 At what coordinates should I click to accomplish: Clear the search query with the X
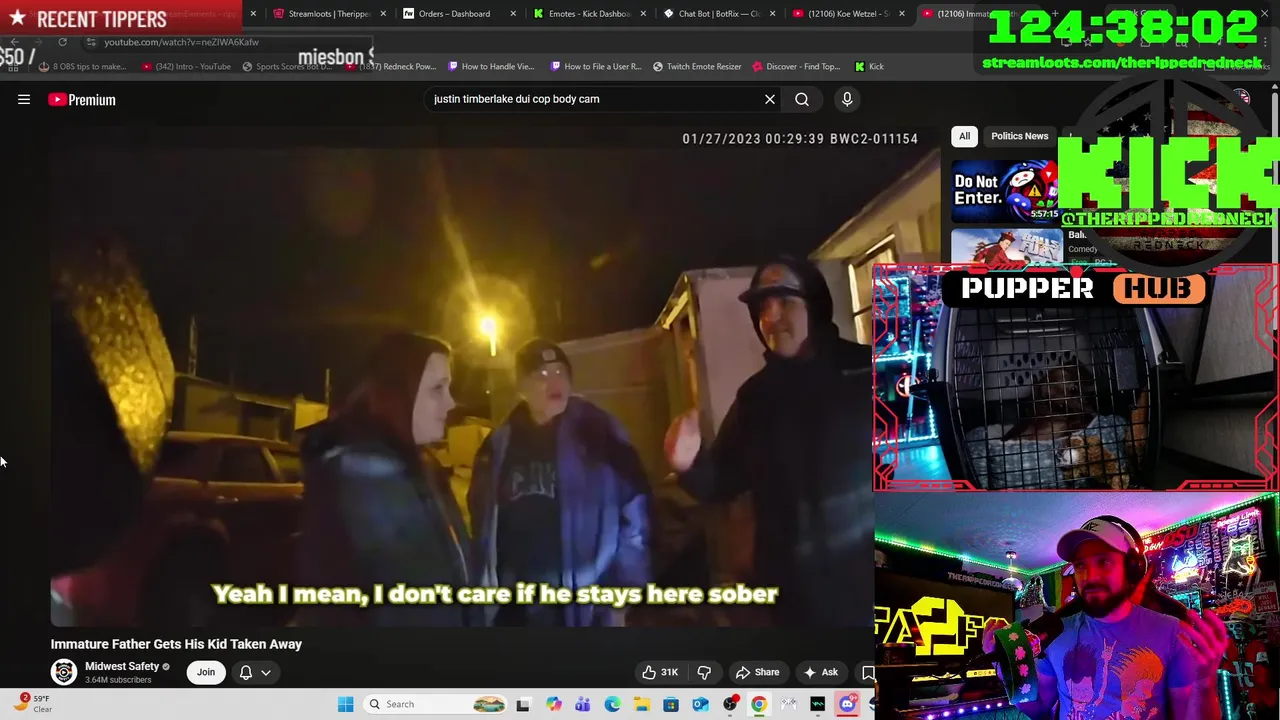(x=770, y=99)
